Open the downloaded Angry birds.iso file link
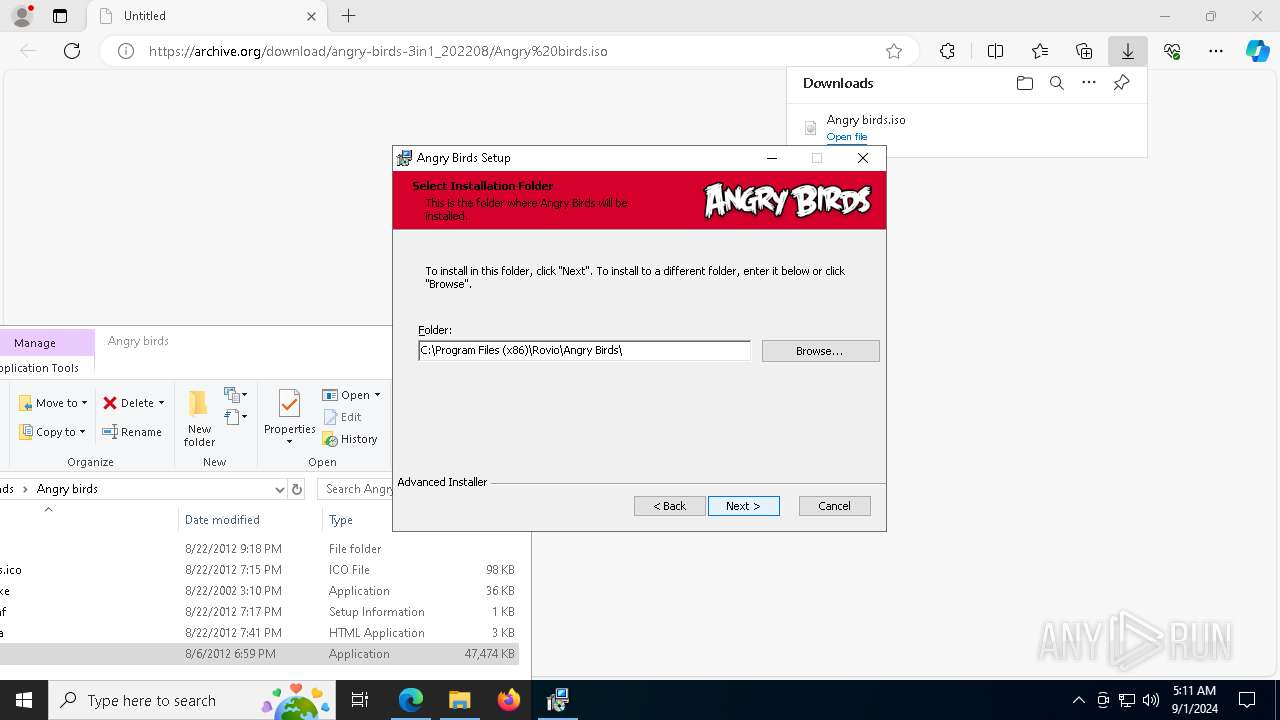 [846, 137]
